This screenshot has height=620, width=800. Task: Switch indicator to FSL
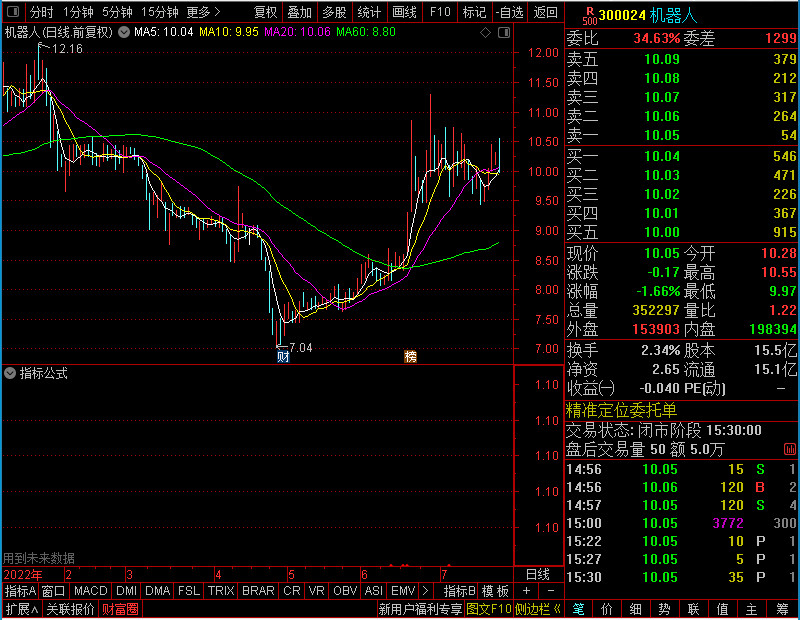point(189,591)
